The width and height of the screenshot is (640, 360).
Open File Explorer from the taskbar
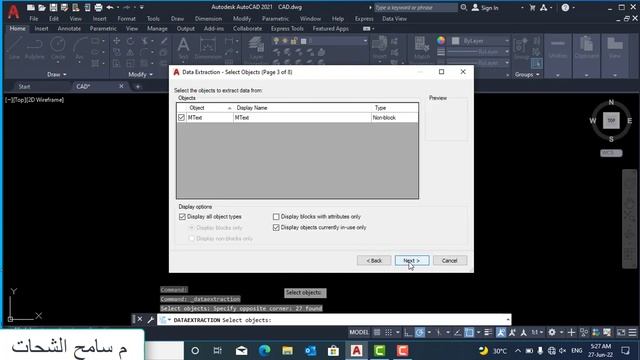click(x=287, y=351)
